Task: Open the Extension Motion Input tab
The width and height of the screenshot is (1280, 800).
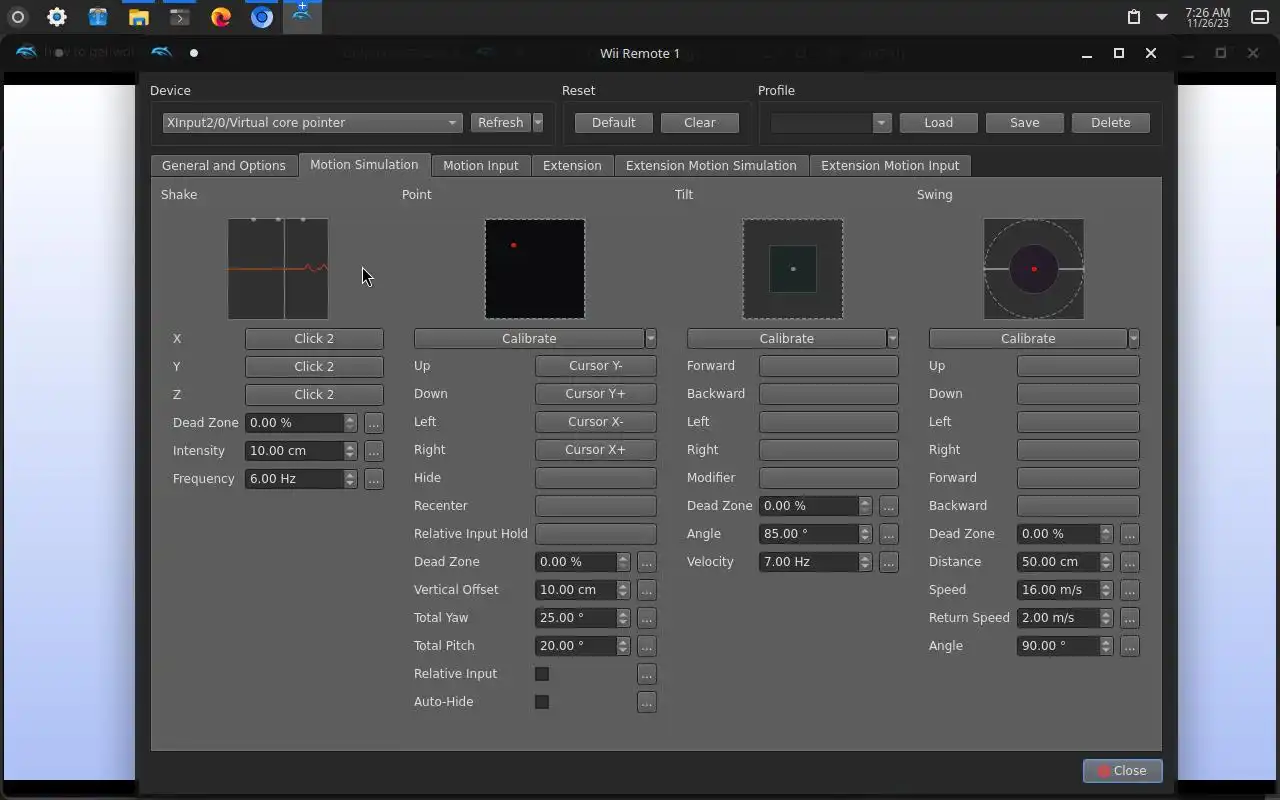Action: 890,165
